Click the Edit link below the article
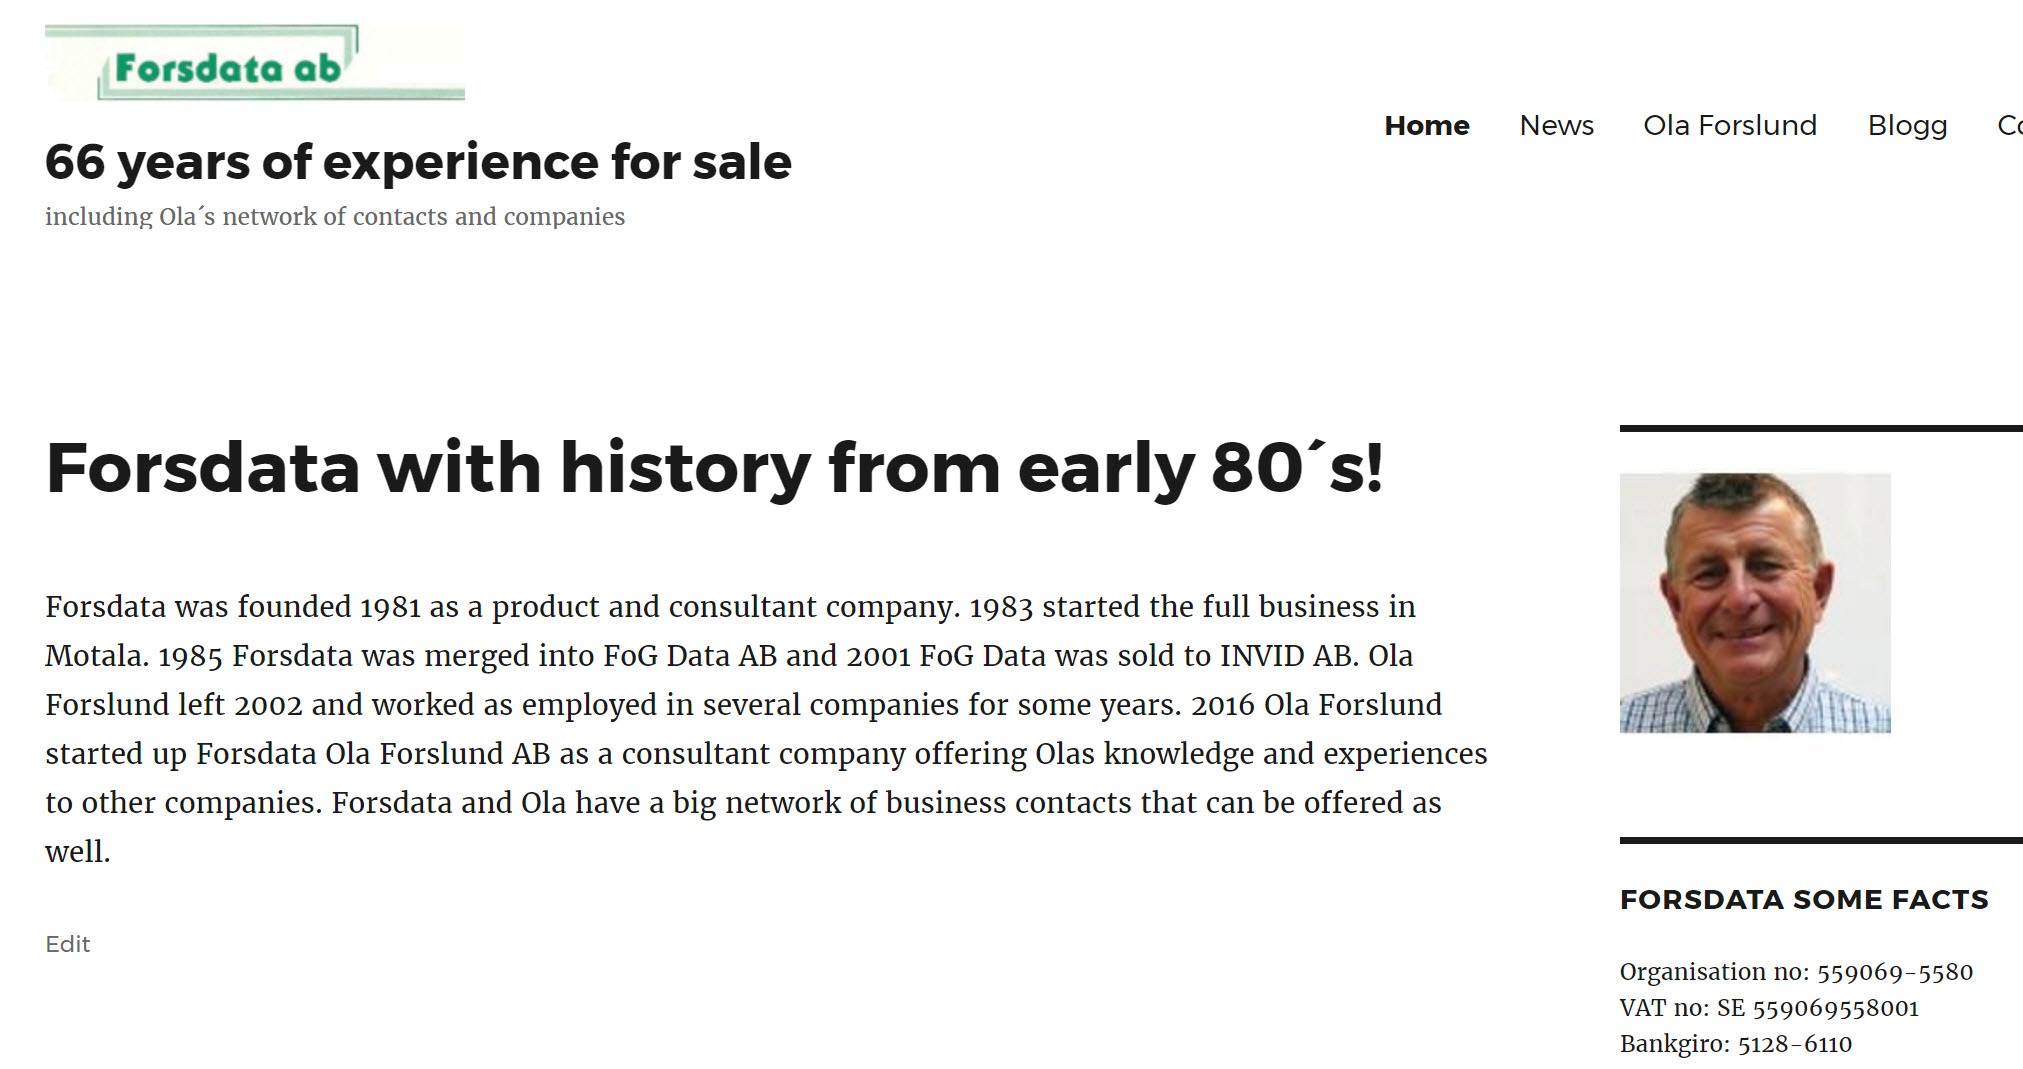Screen dimensions: 2023x1069 pyautogui.click(x=68, y=944)
